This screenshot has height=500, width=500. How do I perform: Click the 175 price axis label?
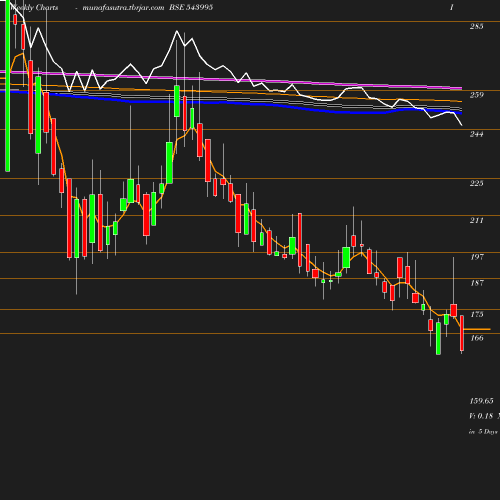tap(476, 314)
